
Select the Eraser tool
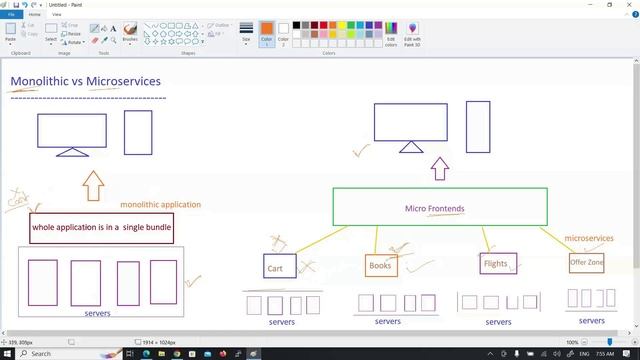[95, 40]
